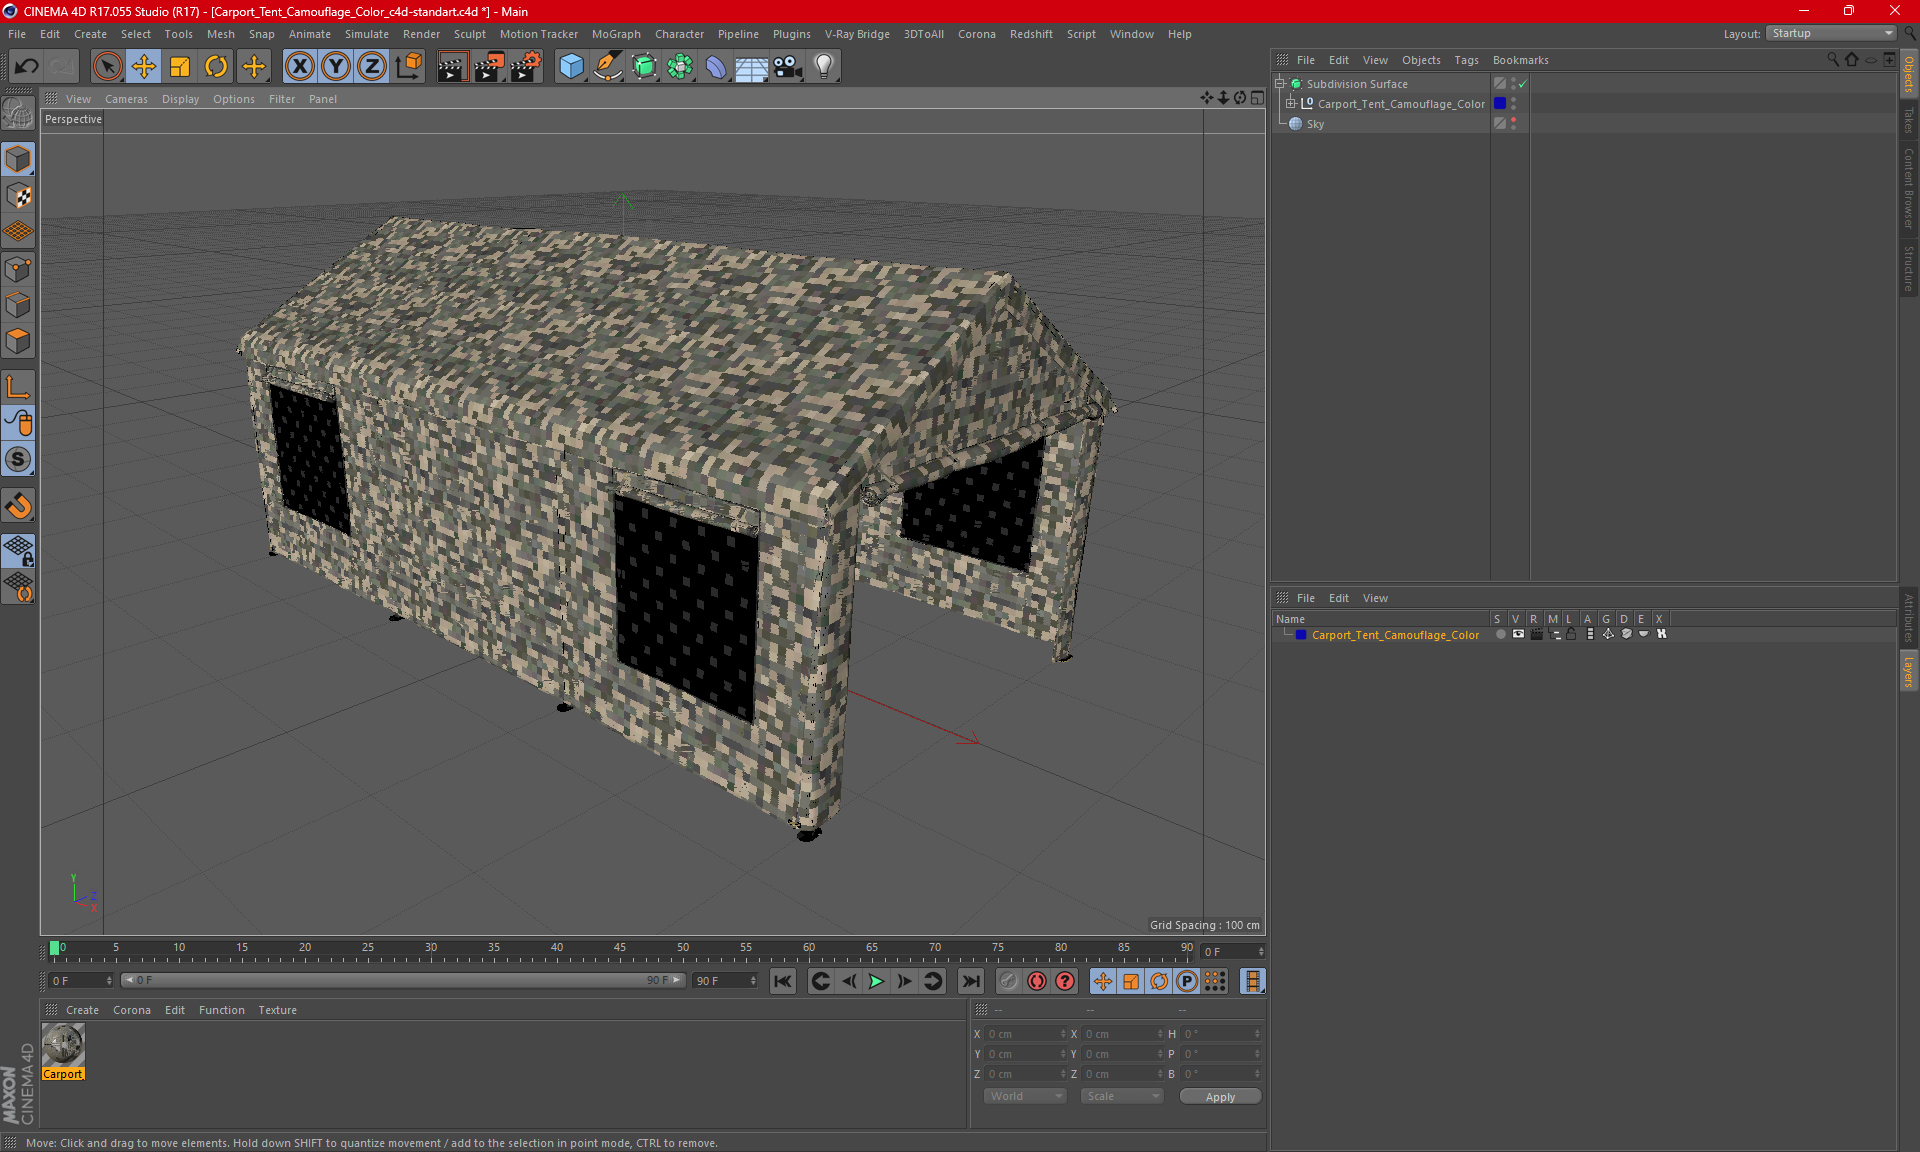Open the Scale mode dropdown
Viewport: 1920px width, 1152px height.
tap(1122, 1096)
